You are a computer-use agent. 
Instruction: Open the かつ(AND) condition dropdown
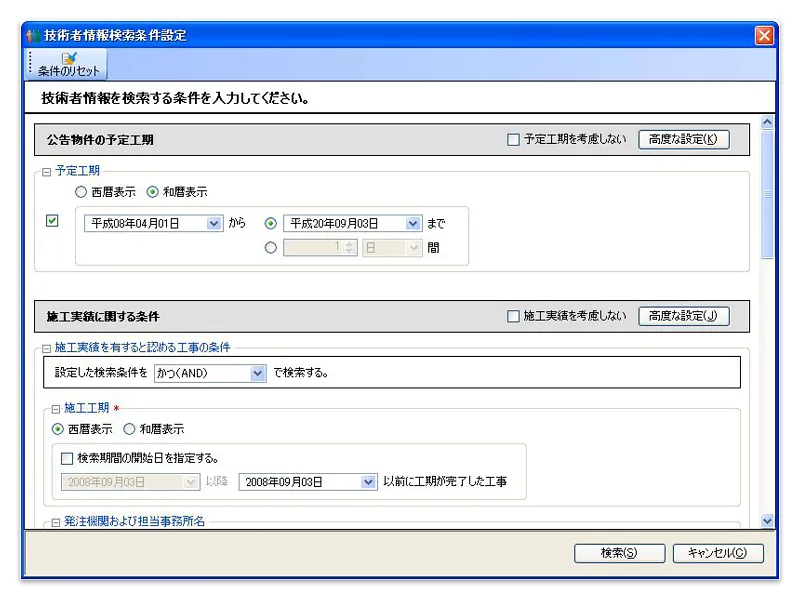tap(258, 373)
